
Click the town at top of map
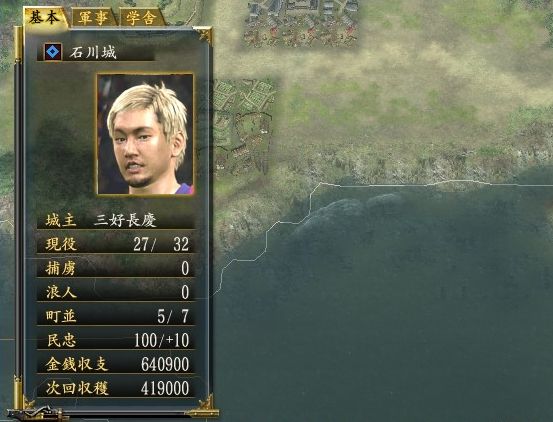click(x=302, y=23)
